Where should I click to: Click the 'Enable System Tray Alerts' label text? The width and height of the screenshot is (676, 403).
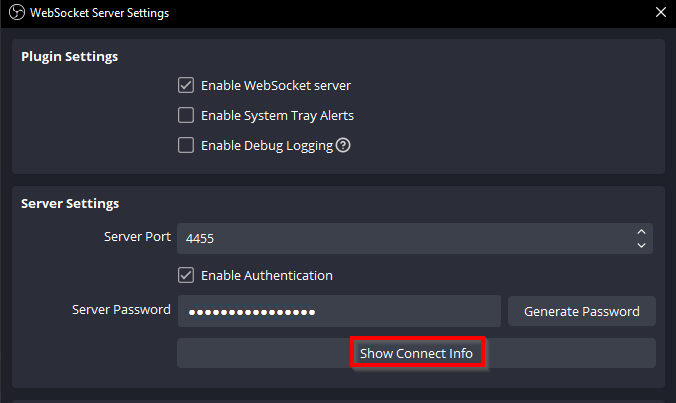(x=277, y=115)
